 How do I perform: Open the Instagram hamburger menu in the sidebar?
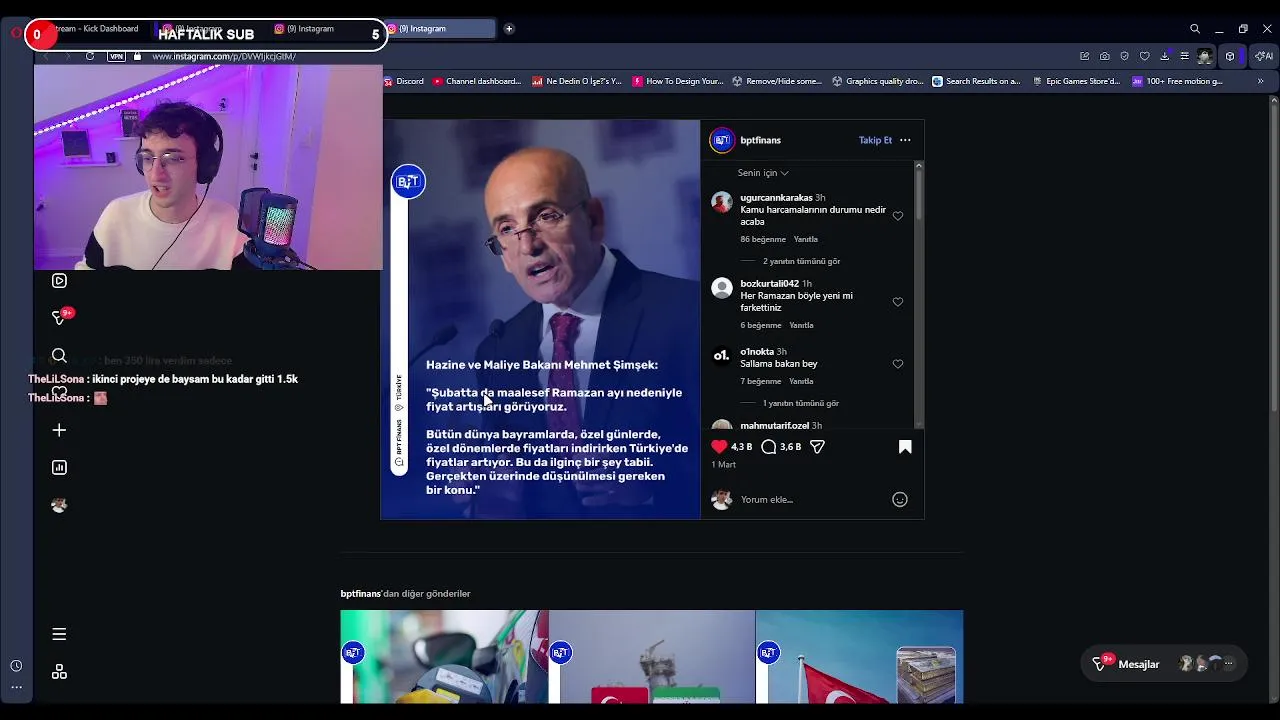(x=59, y=634)
